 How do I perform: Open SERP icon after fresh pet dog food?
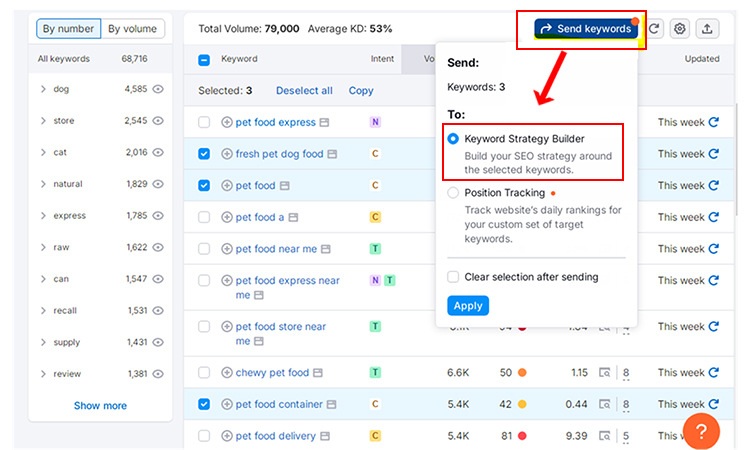pyautogui.click(x=332, y=154)
